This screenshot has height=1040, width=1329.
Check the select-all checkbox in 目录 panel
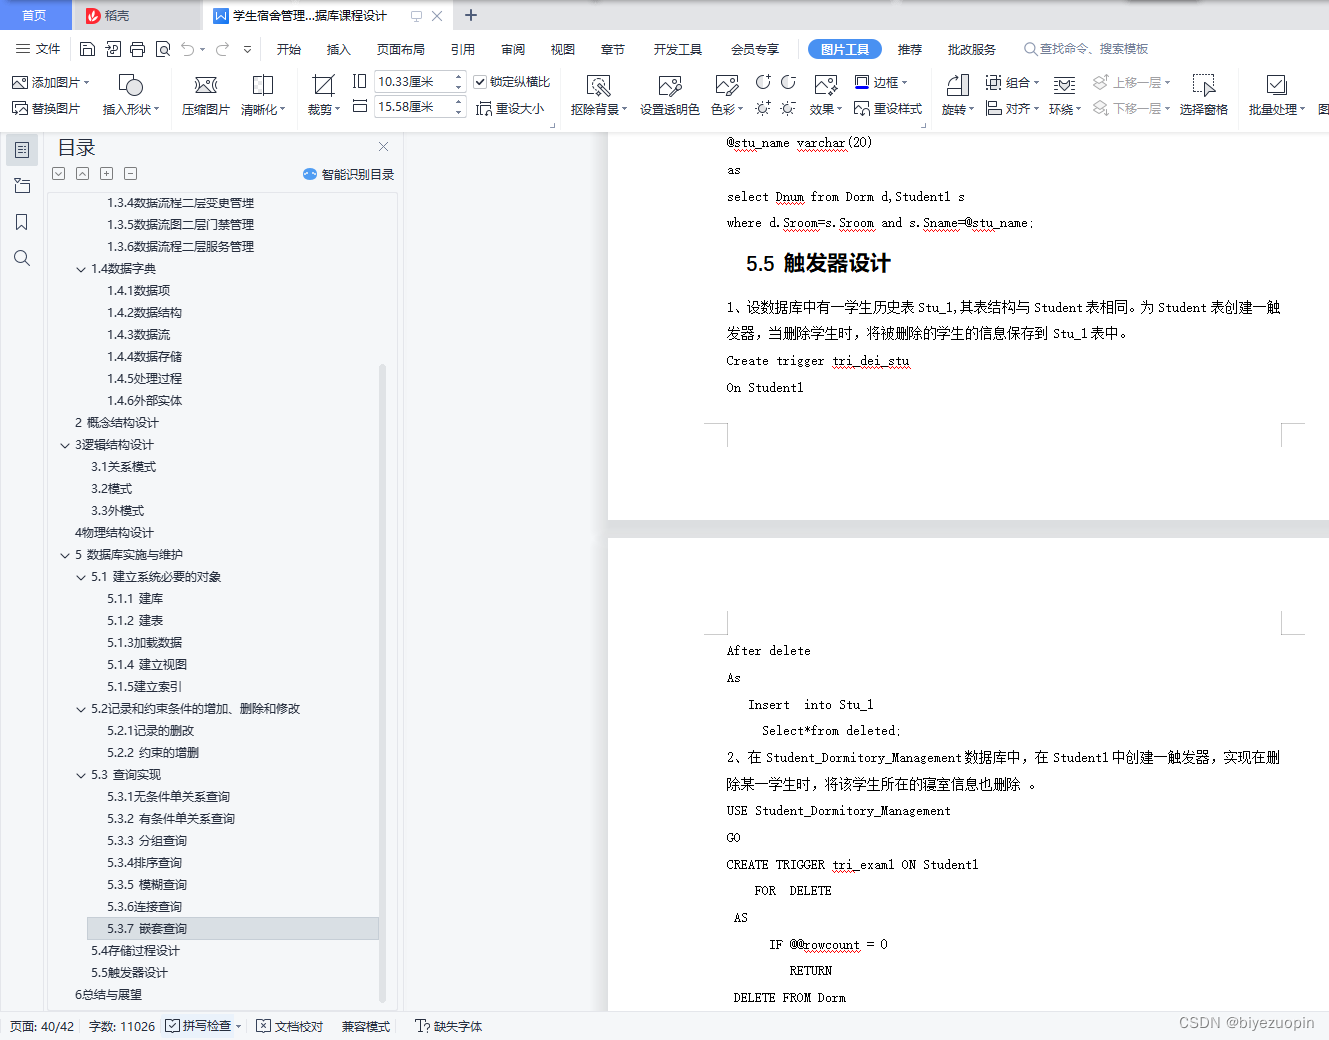coord(58,173)
